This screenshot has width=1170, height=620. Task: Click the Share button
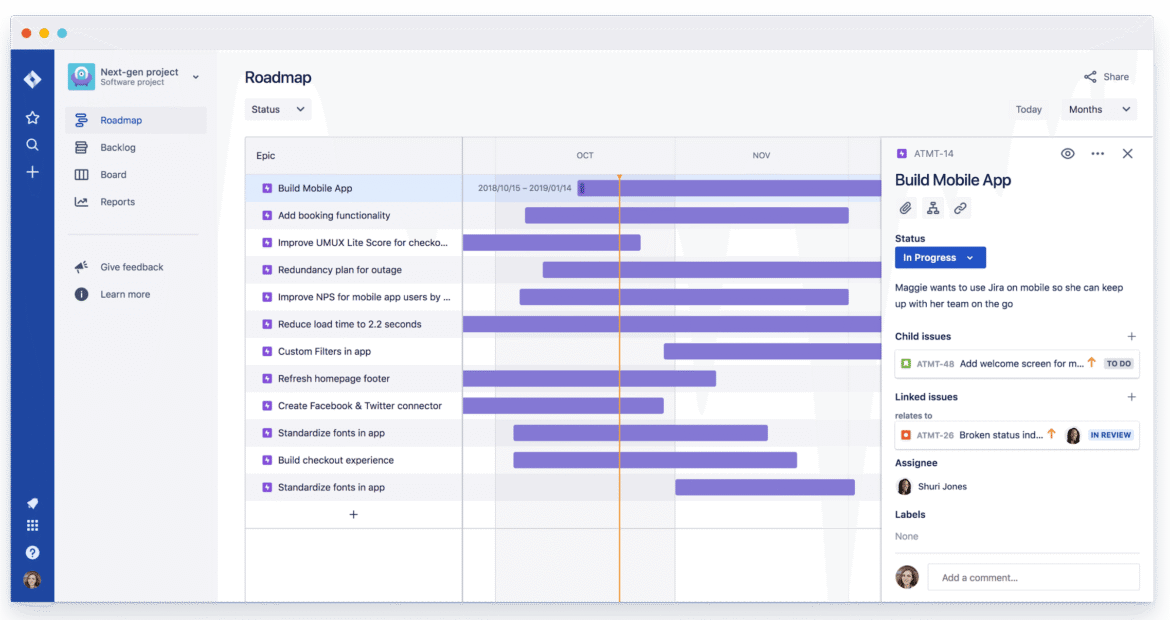(1106, 77)
